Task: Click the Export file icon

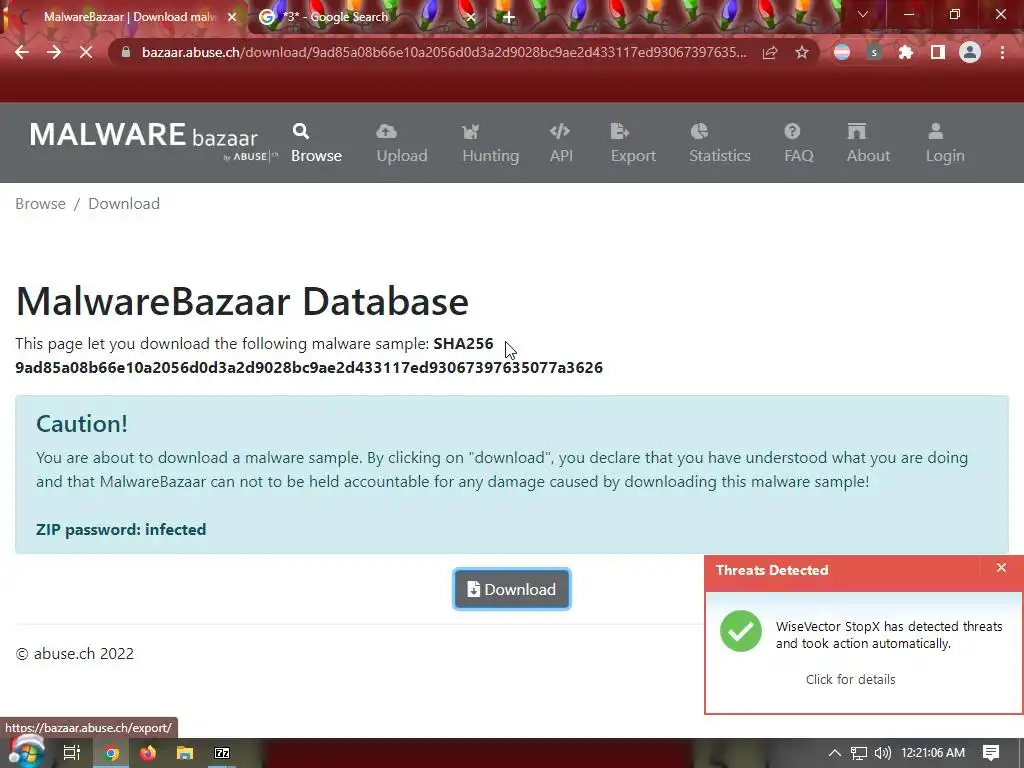Action: click(619, 131)
